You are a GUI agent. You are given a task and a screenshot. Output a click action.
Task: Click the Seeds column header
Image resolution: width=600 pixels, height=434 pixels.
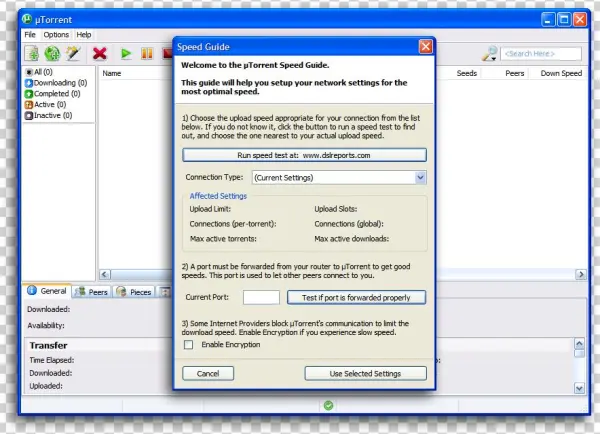(x=466, y=73)
